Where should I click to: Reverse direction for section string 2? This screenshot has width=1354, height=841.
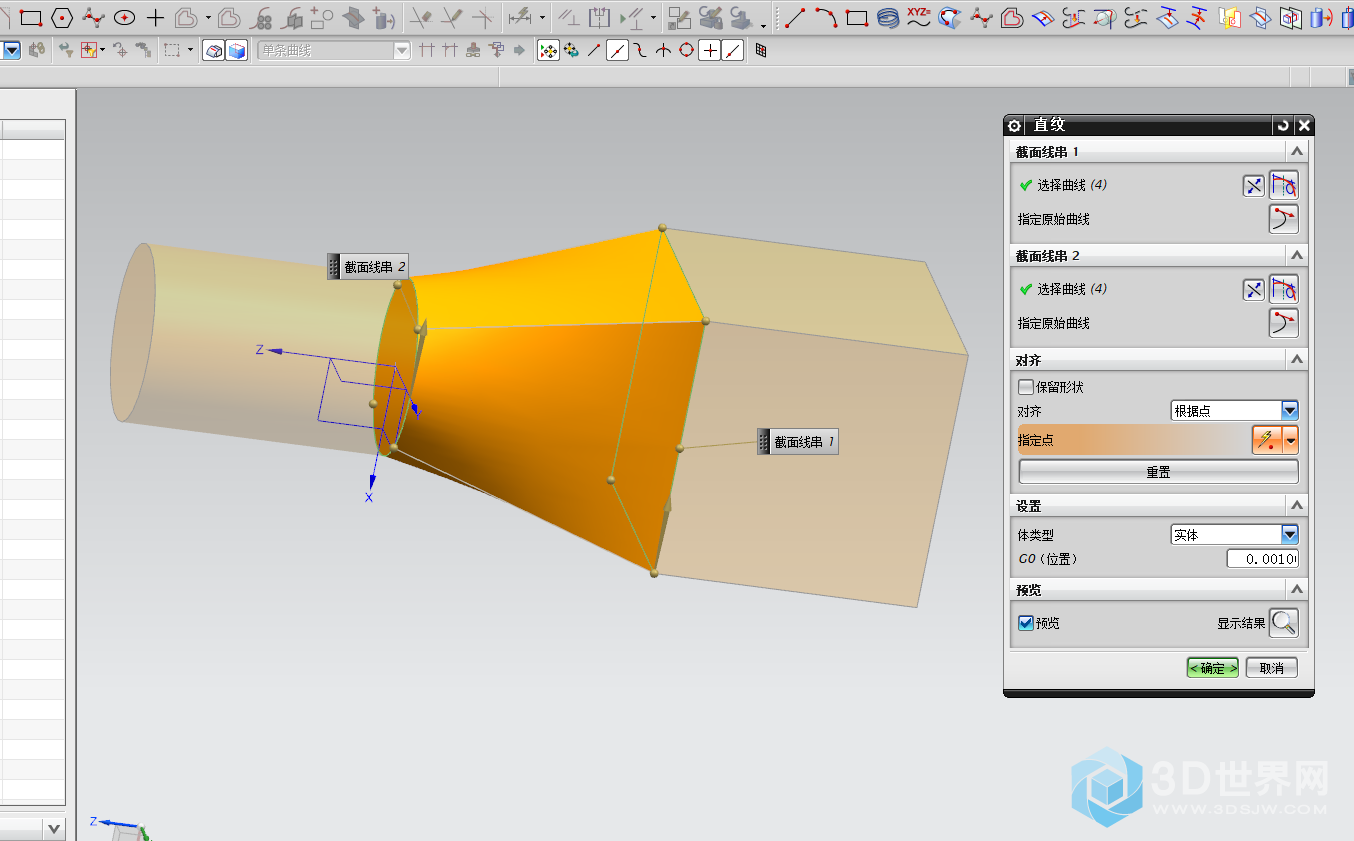pyautogui.click(x=1254, y=289)
